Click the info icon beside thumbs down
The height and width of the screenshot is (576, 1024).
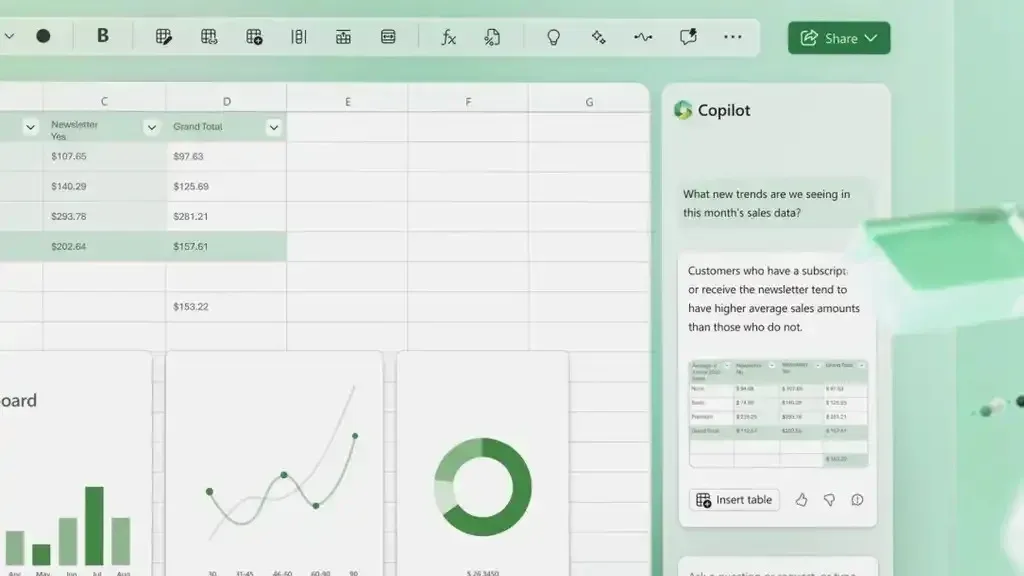tap(857, 500)
